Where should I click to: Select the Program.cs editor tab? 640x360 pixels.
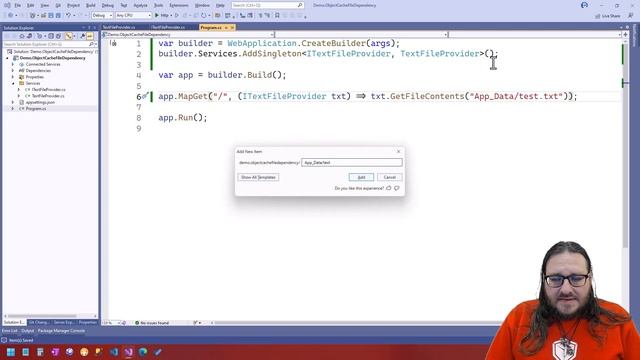211,27
